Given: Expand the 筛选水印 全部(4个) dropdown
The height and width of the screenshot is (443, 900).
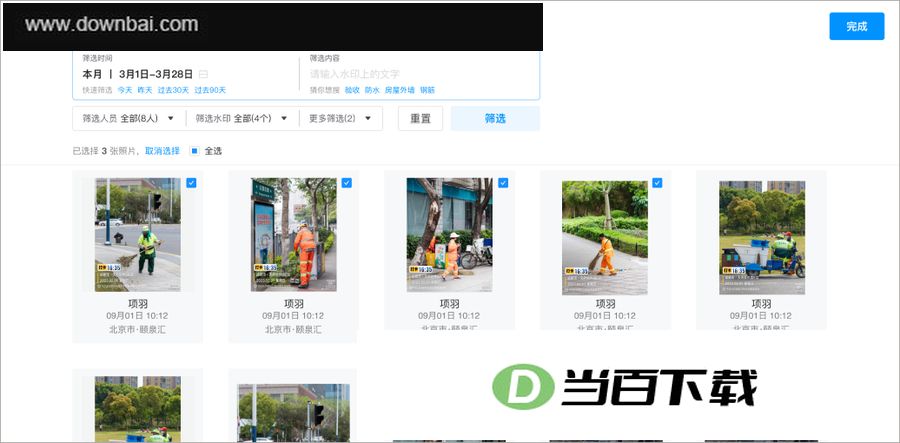Looking at the screenshot, I should tap(242, 118).
